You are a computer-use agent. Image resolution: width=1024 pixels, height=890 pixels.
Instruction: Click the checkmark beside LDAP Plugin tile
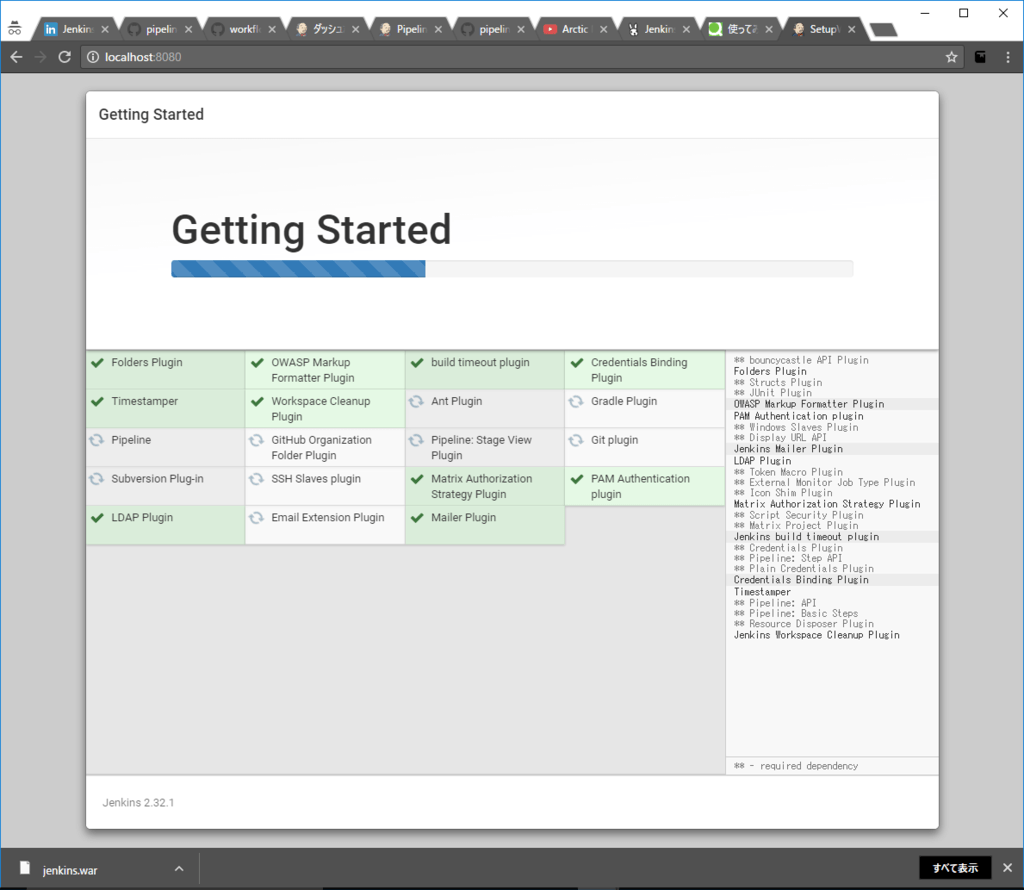pyautogui.click(x=97, y=518)
